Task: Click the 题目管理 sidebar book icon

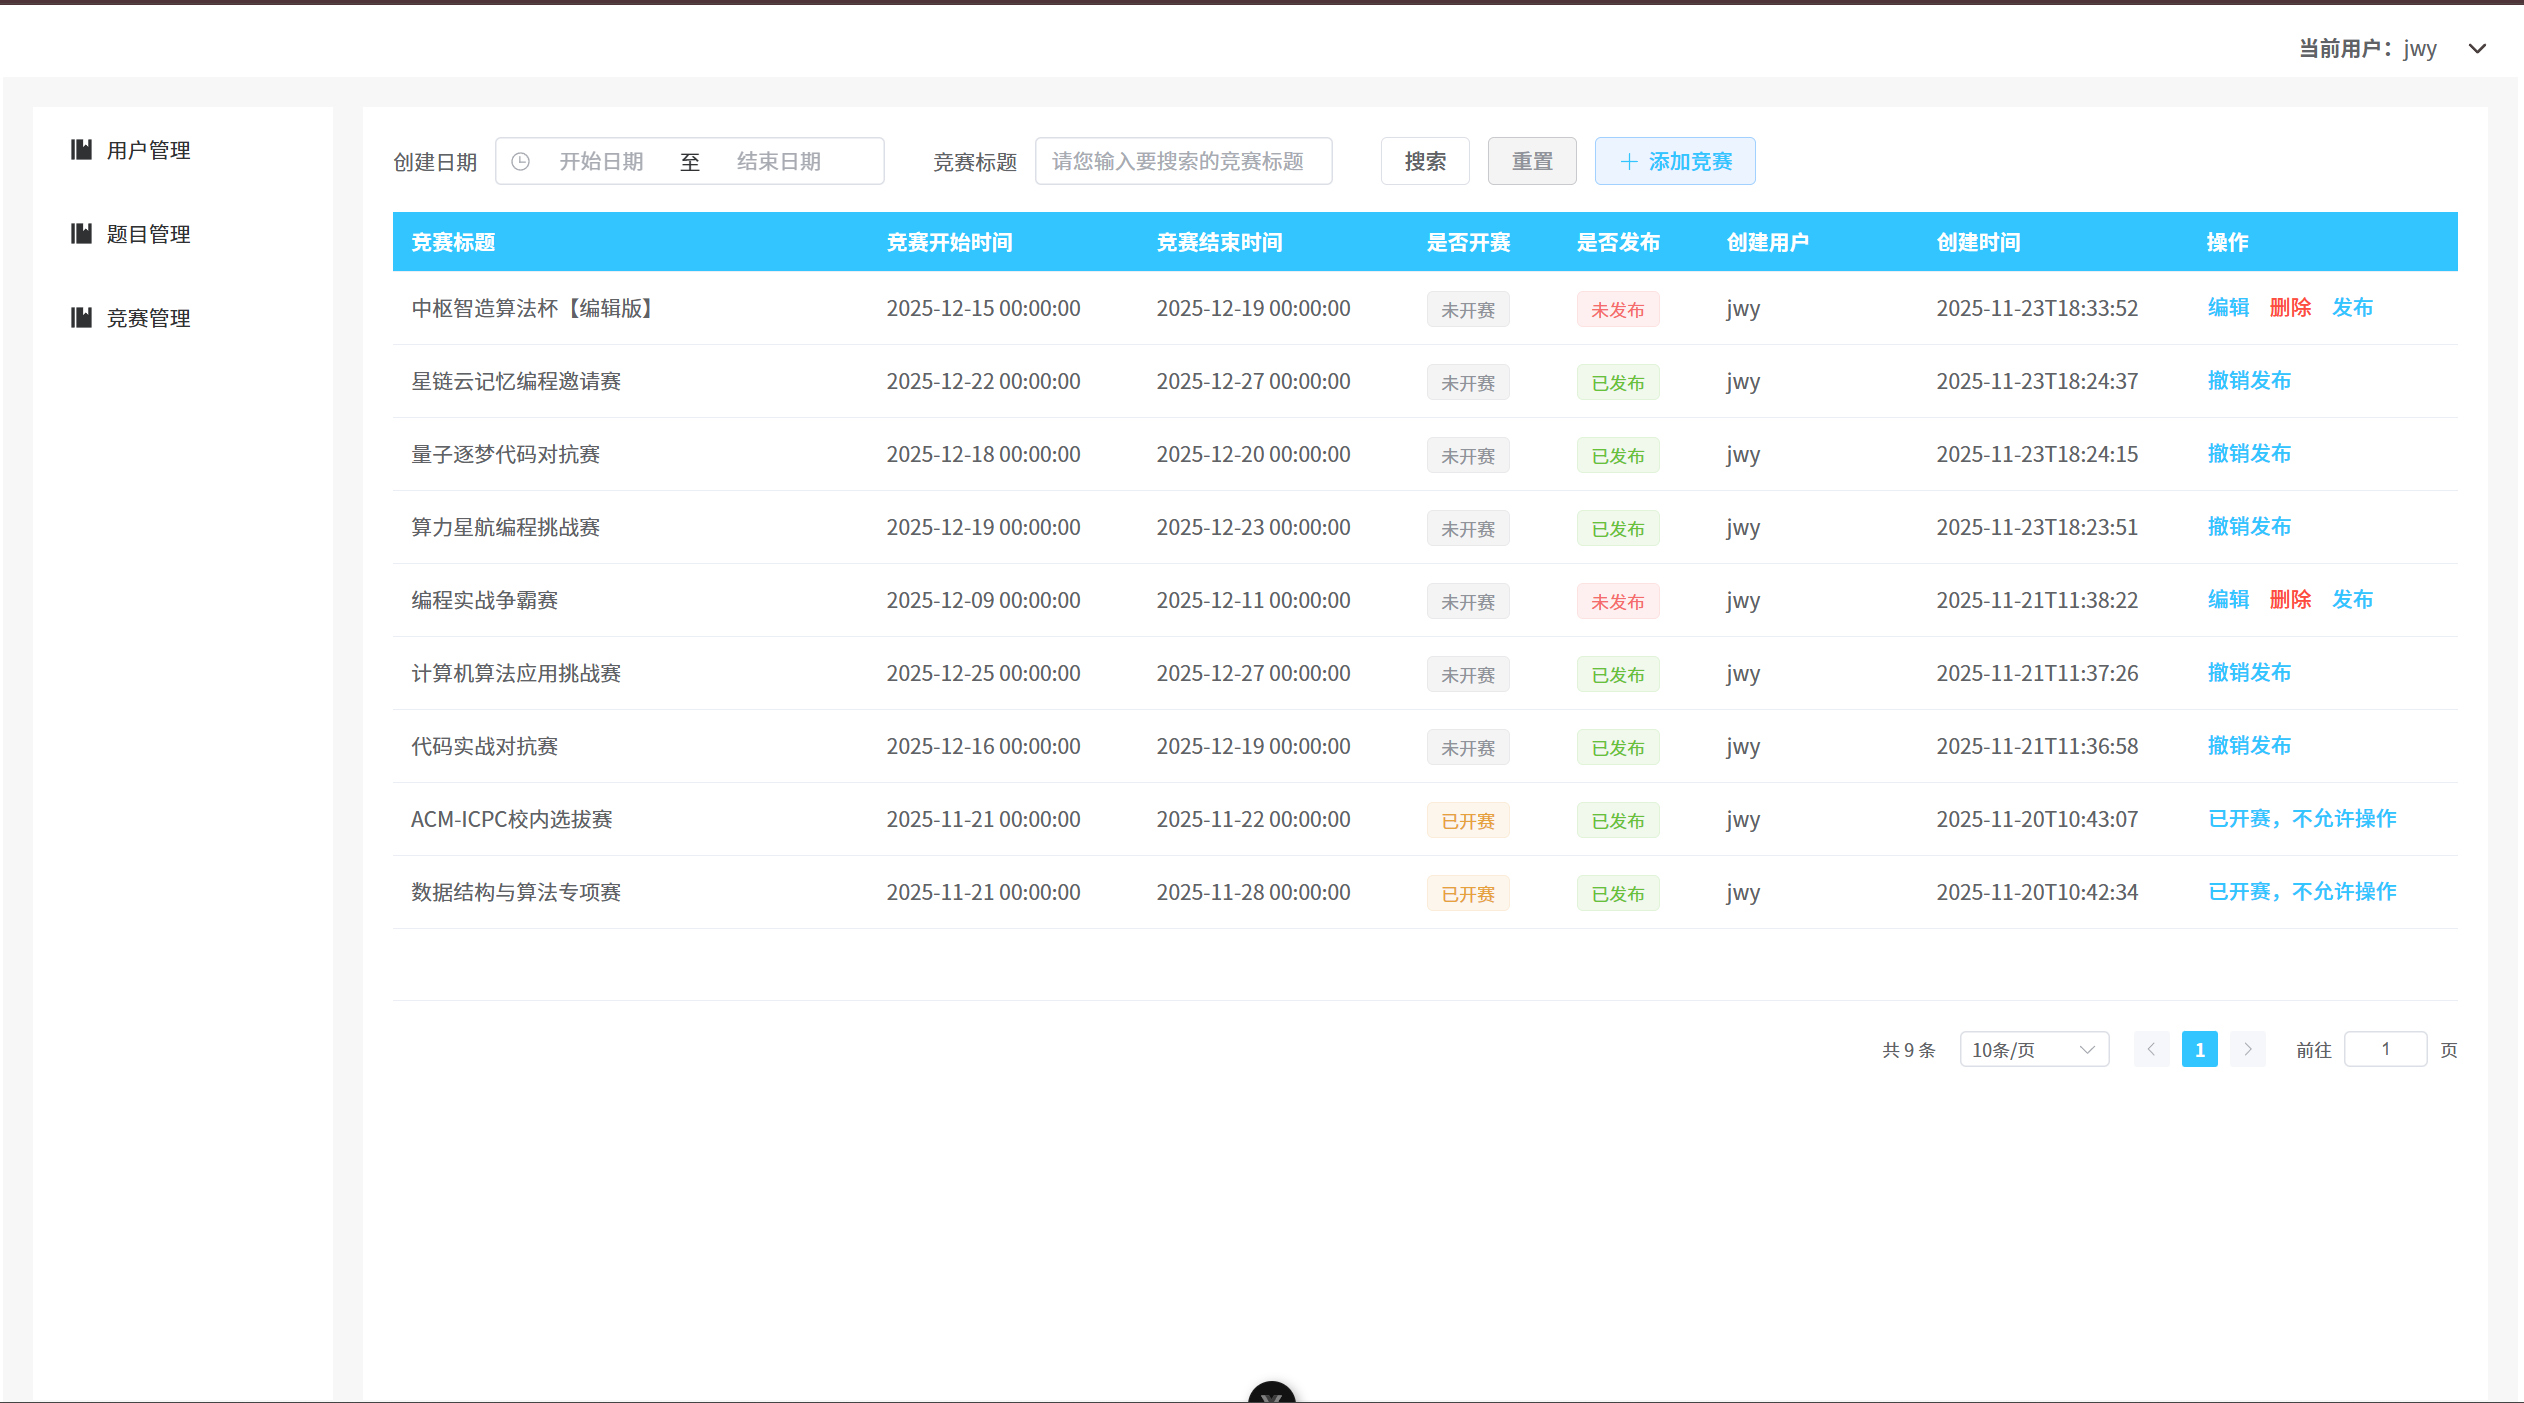Action: click(81, 234)
